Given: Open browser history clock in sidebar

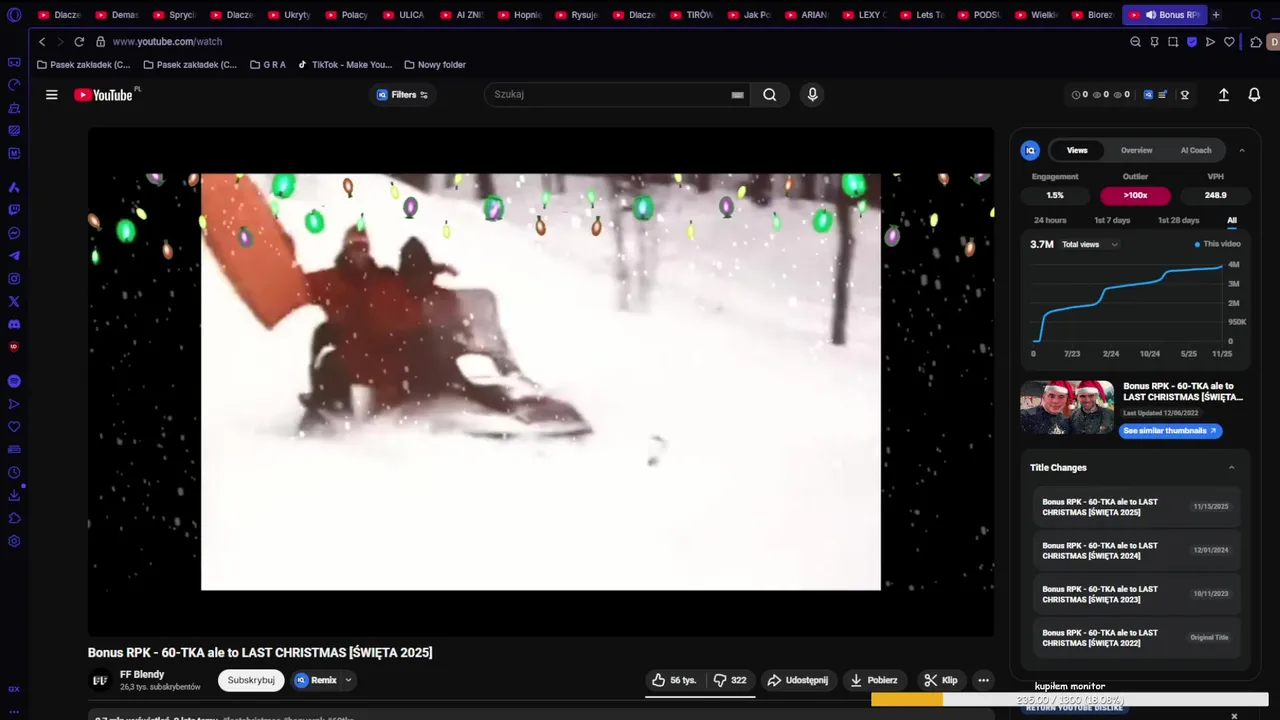Looking at the screenshot, I should [x=14, y=473].
